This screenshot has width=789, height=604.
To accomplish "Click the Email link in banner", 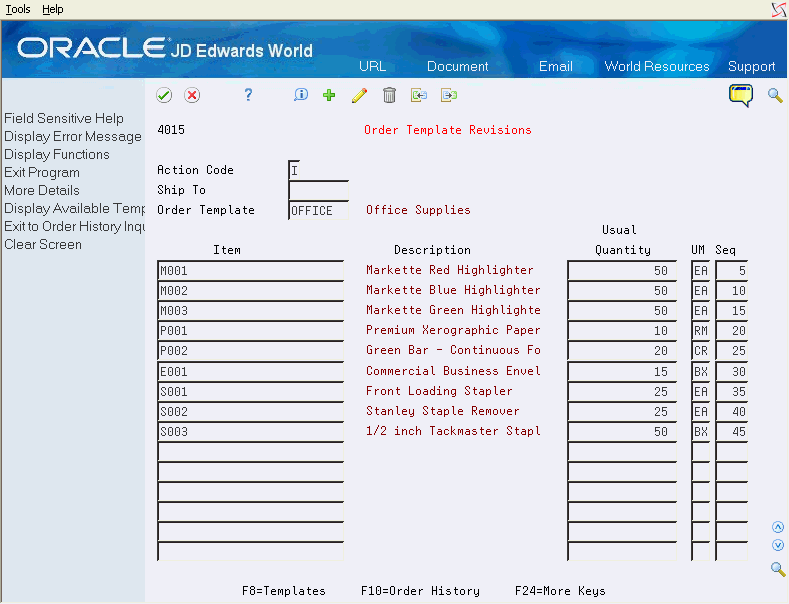I will click(556, 66).
